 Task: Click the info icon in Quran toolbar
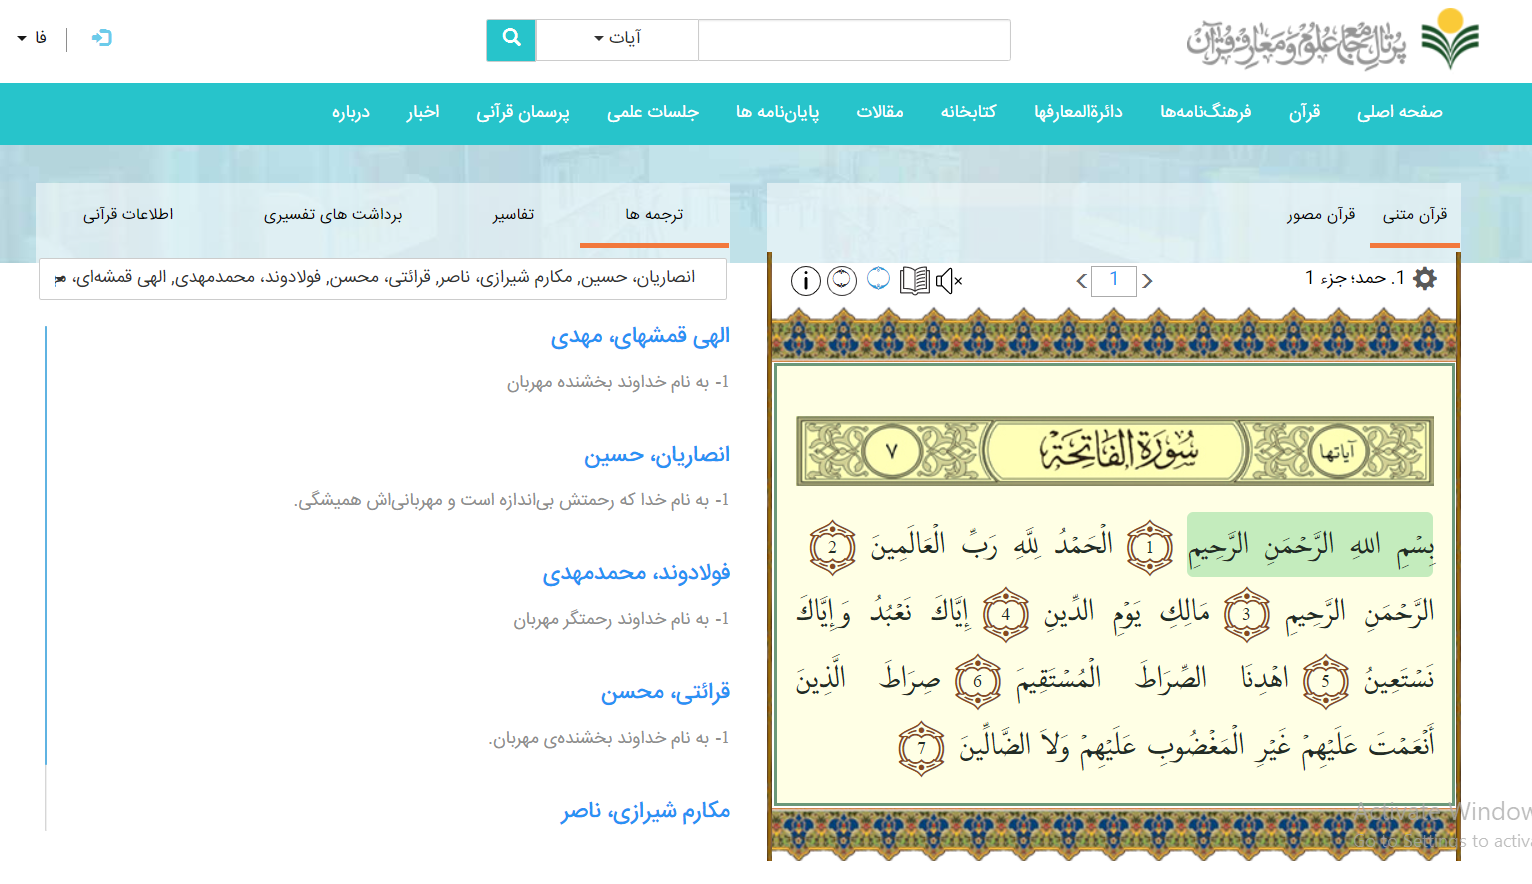pyautogui.click(x=805, y=281)
